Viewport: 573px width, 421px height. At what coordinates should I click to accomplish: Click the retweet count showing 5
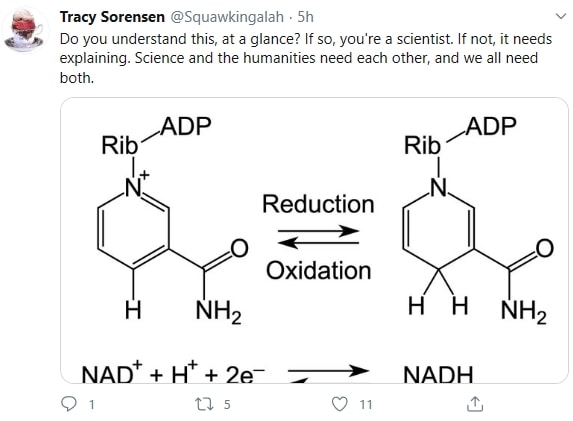pos(227,405)
